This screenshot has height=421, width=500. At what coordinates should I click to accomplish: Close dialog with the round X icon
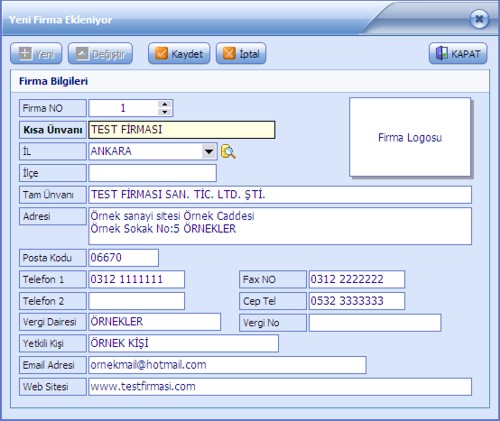pos(479,19)
